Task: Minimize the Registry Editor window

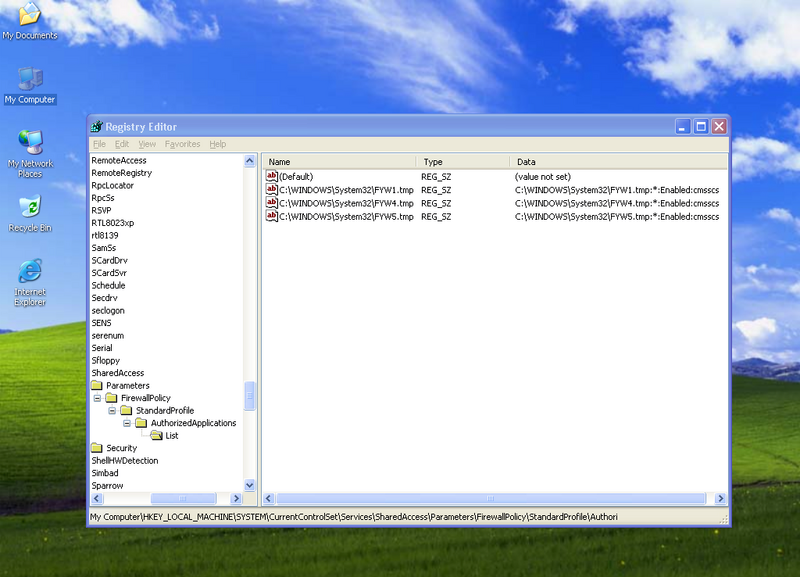Action: coord(683,127)
